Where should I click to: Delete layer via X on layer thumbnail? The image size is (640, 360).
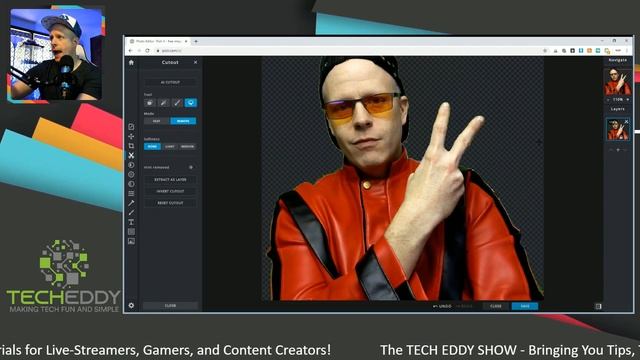click(627, 122)
